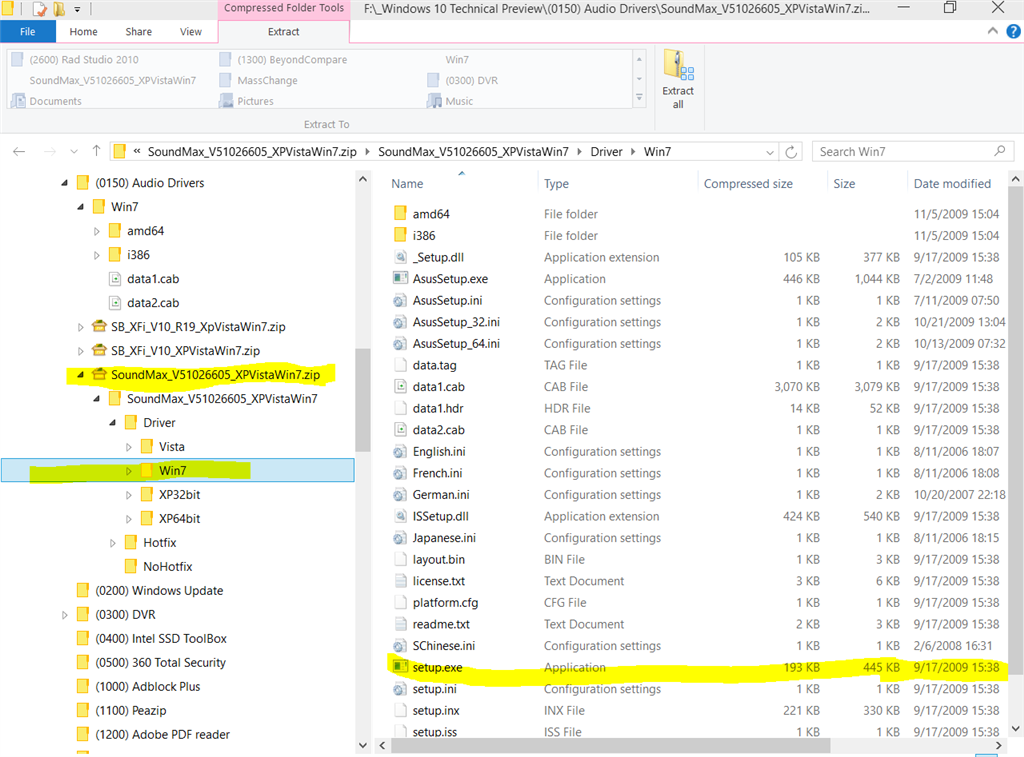Click the Refresh button beside address bar
The height and width of the screenshot is (757, 1024).
[x=791, y=152]
